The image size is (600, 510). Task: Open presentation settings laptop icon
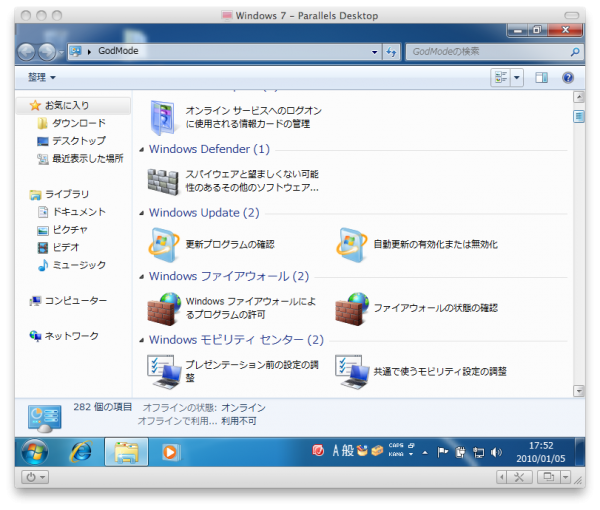(x=165, y=372)
